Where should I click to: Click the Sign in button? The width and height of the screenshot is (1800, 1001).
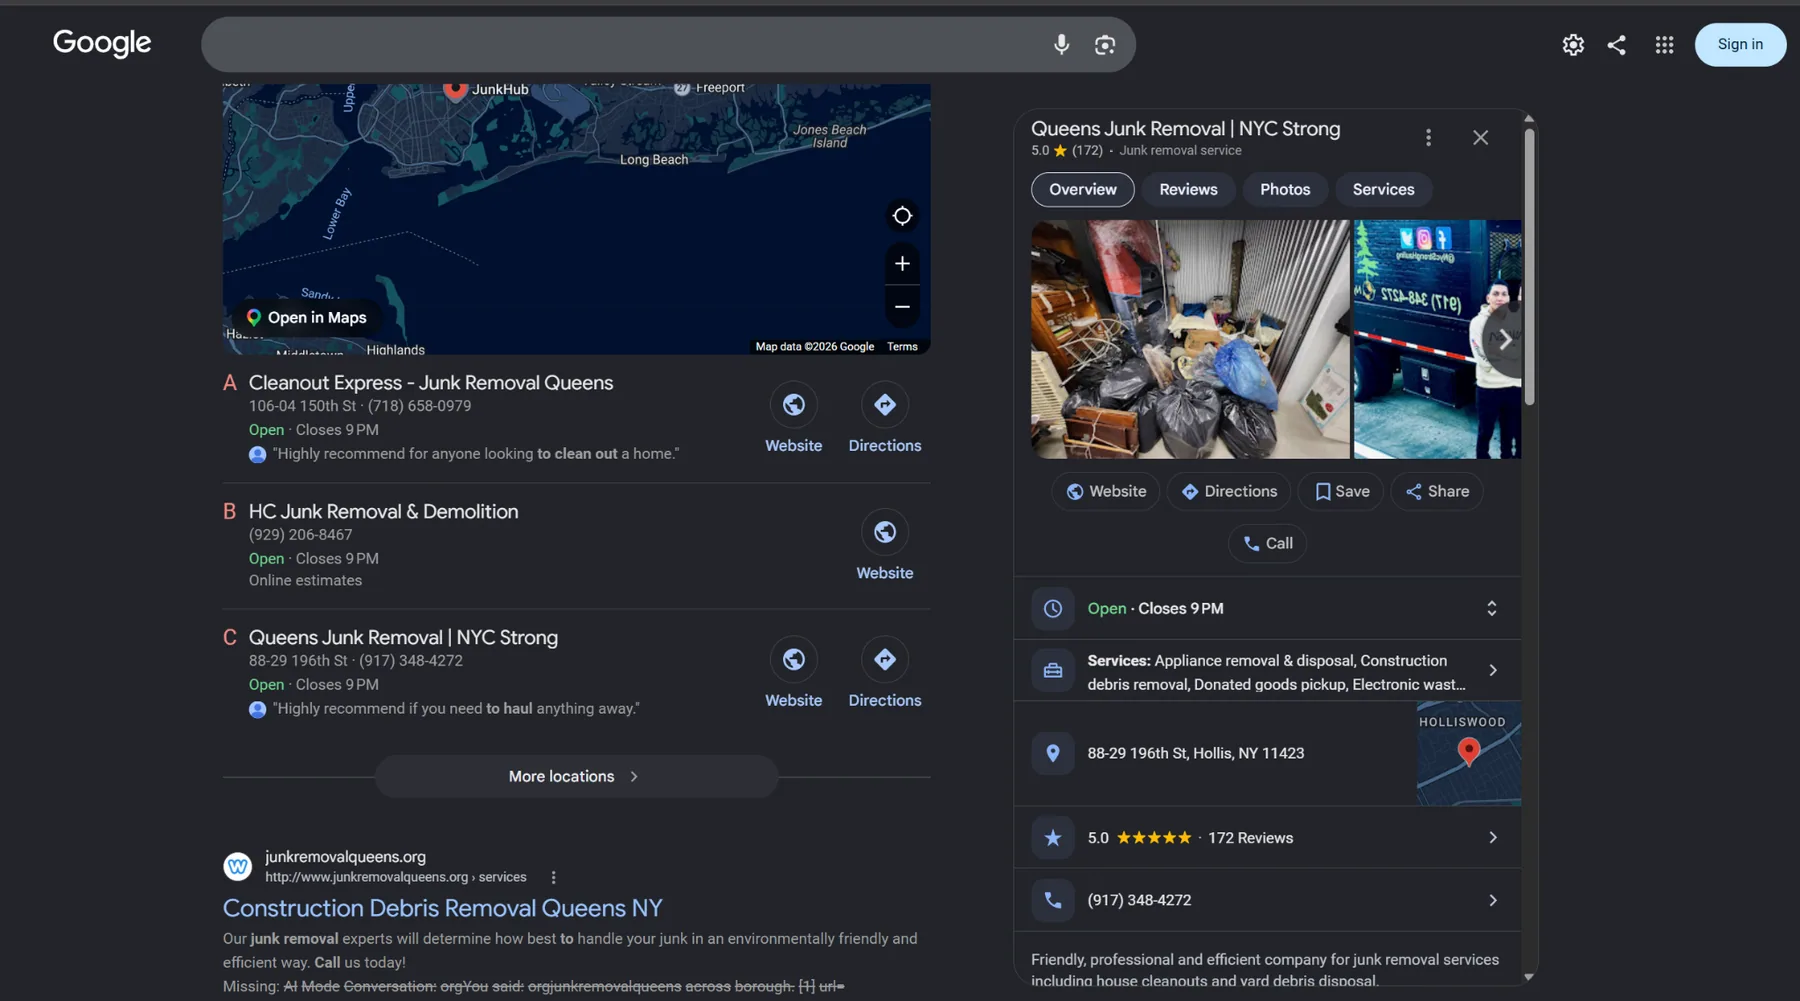coord(1740,45)
